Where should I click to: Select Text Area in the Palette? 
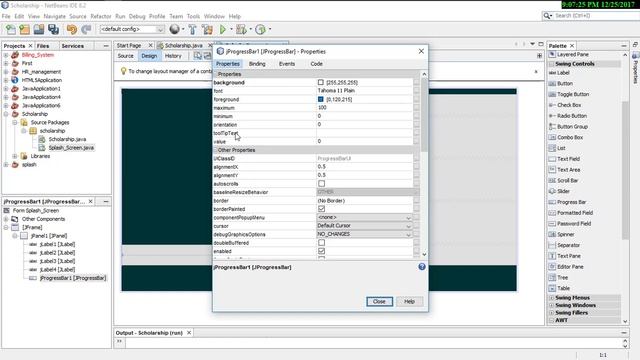point(569,170)
